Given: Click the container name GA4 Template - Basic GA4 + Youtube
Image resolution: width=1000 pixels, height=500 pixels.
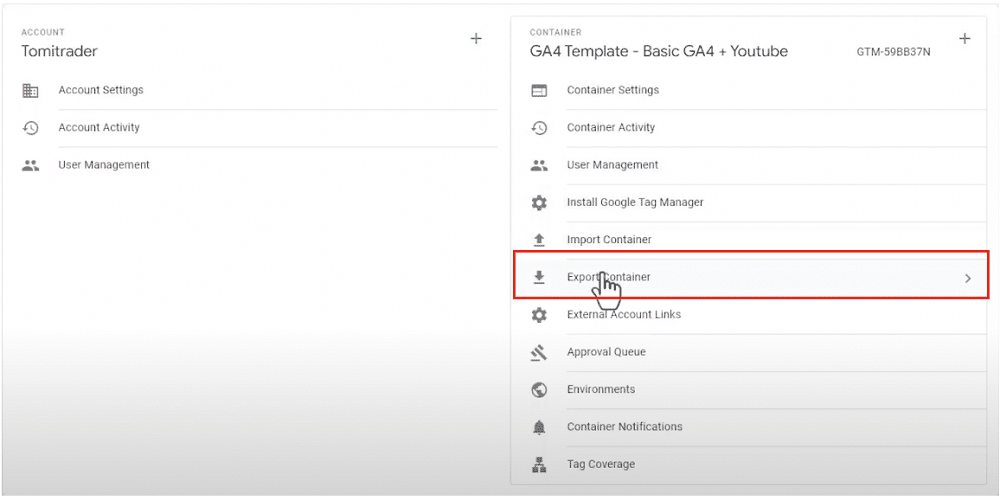Looking at the screenshot, I should pyautogui.click(x=659, y=51).
